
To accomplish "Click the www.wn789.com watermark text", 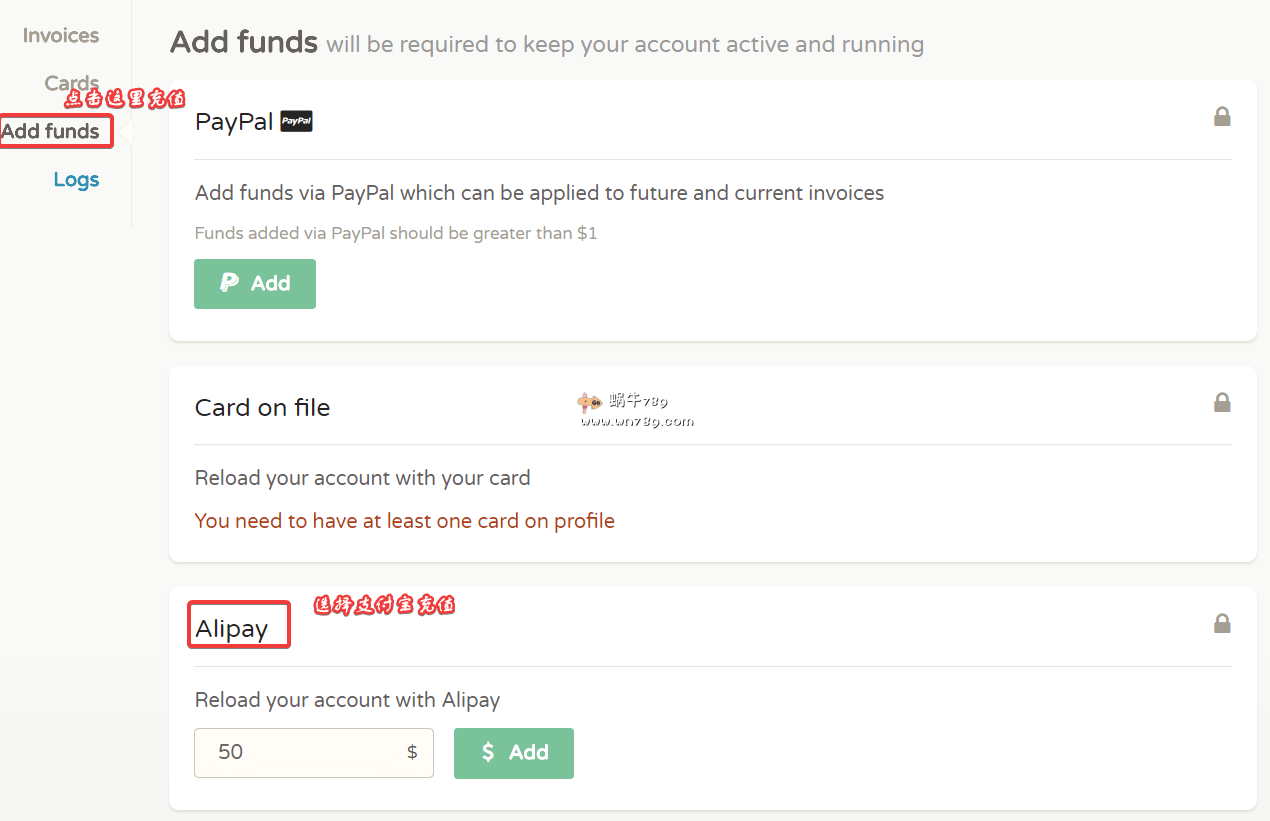I will tap(637, 421).
